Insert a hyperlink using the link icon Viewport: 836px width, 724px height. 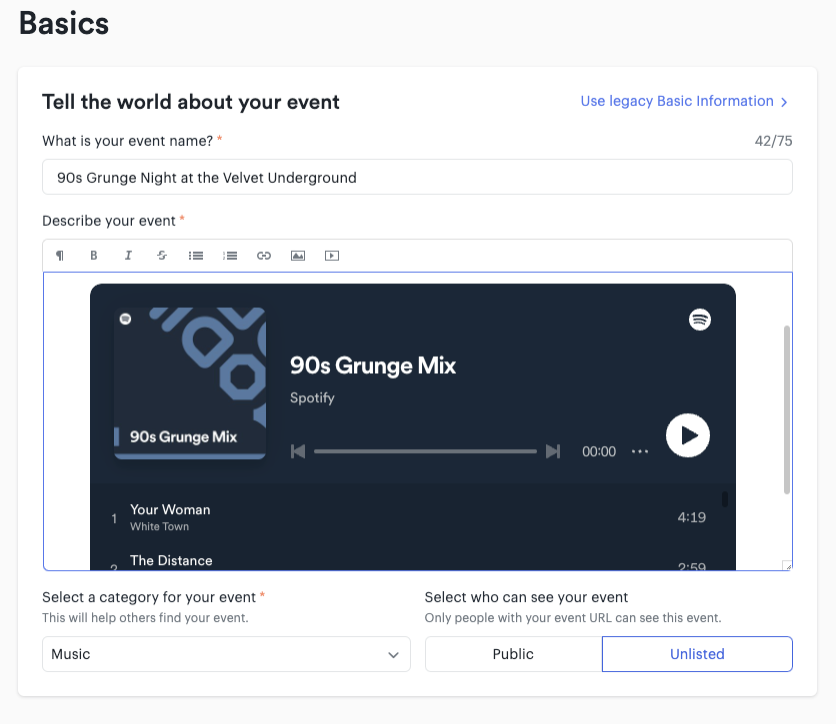[264, 256]
